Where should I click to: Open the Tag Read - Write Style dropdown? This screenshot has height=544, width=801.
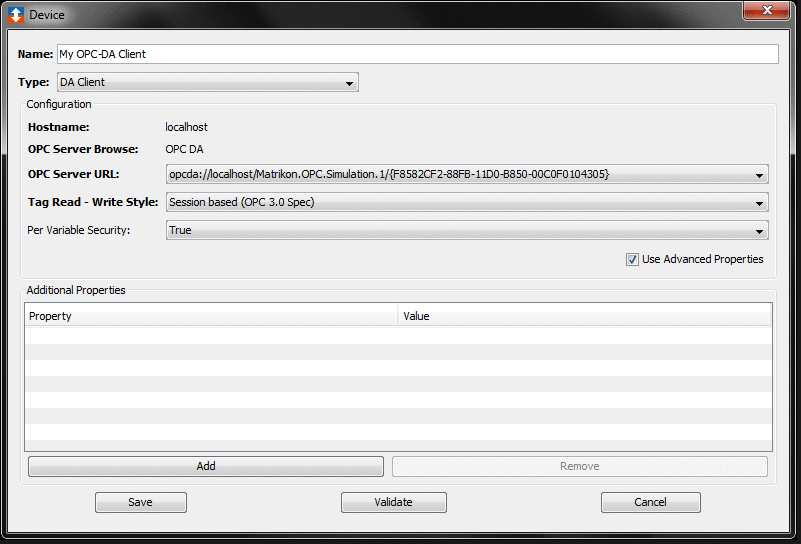click(467, 203)
